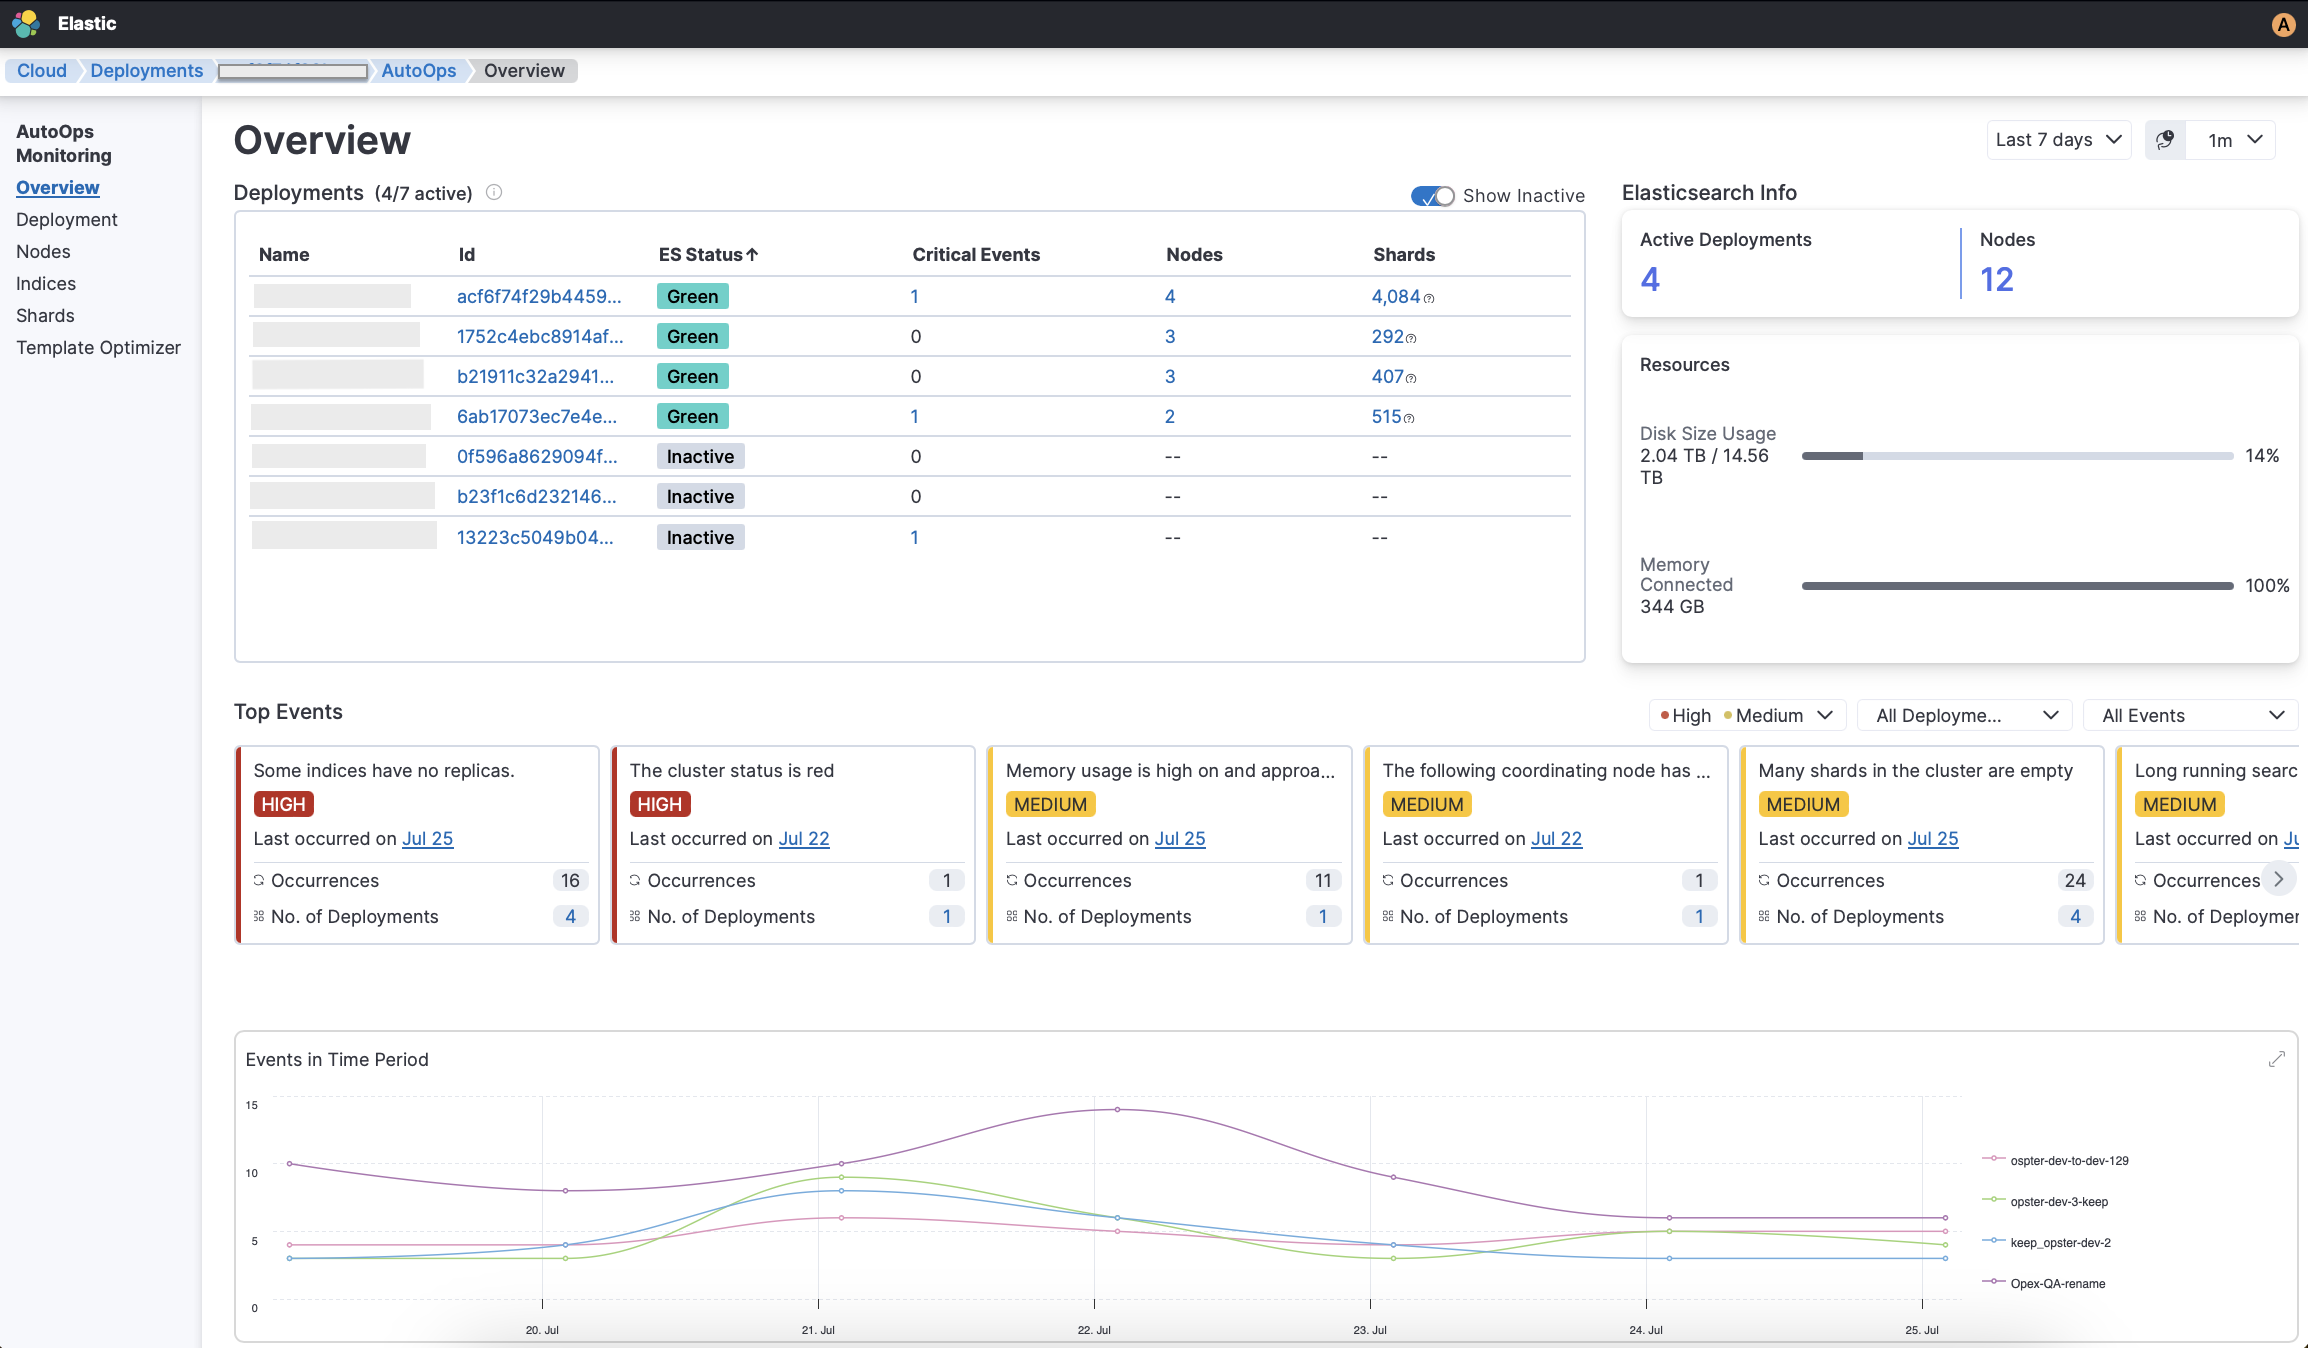2308x1348 pixels.
Task: Go to Deployments breadcrumb
Action: click(146, 70)
